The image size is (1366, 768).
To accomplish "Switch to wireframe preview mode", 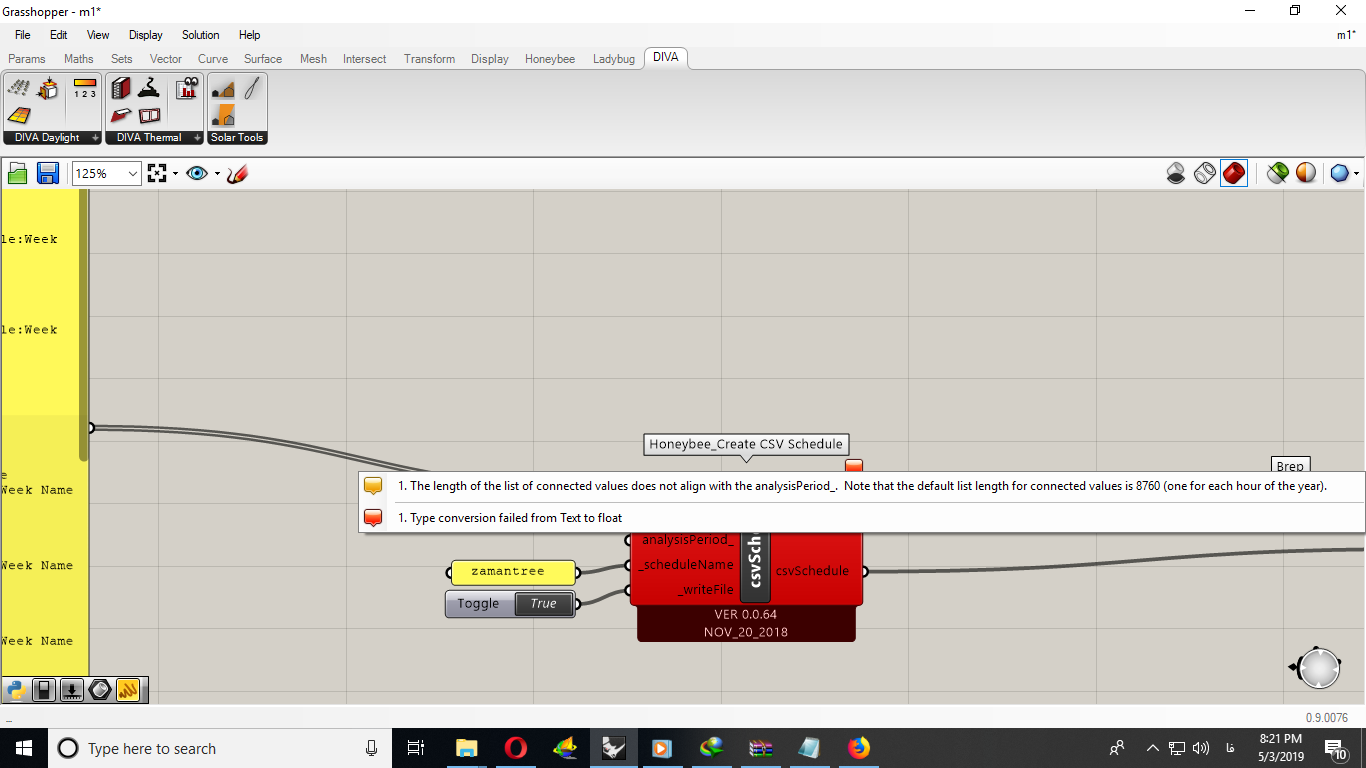I will click(1205, 173).
